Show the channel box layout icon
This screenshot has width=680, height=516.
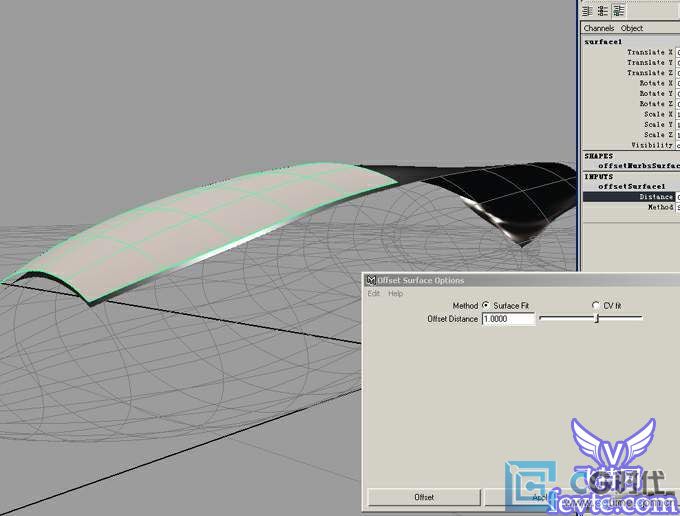[x=619, y=10]
